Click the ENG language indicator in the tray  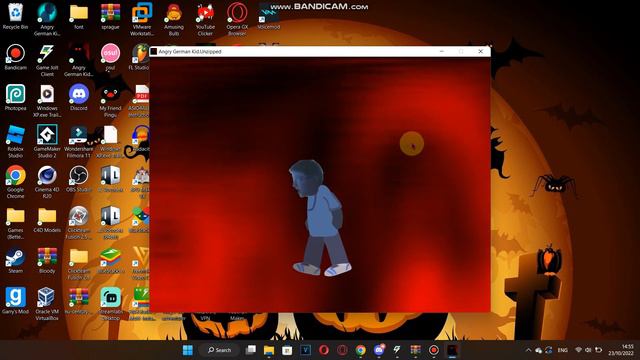562,350
